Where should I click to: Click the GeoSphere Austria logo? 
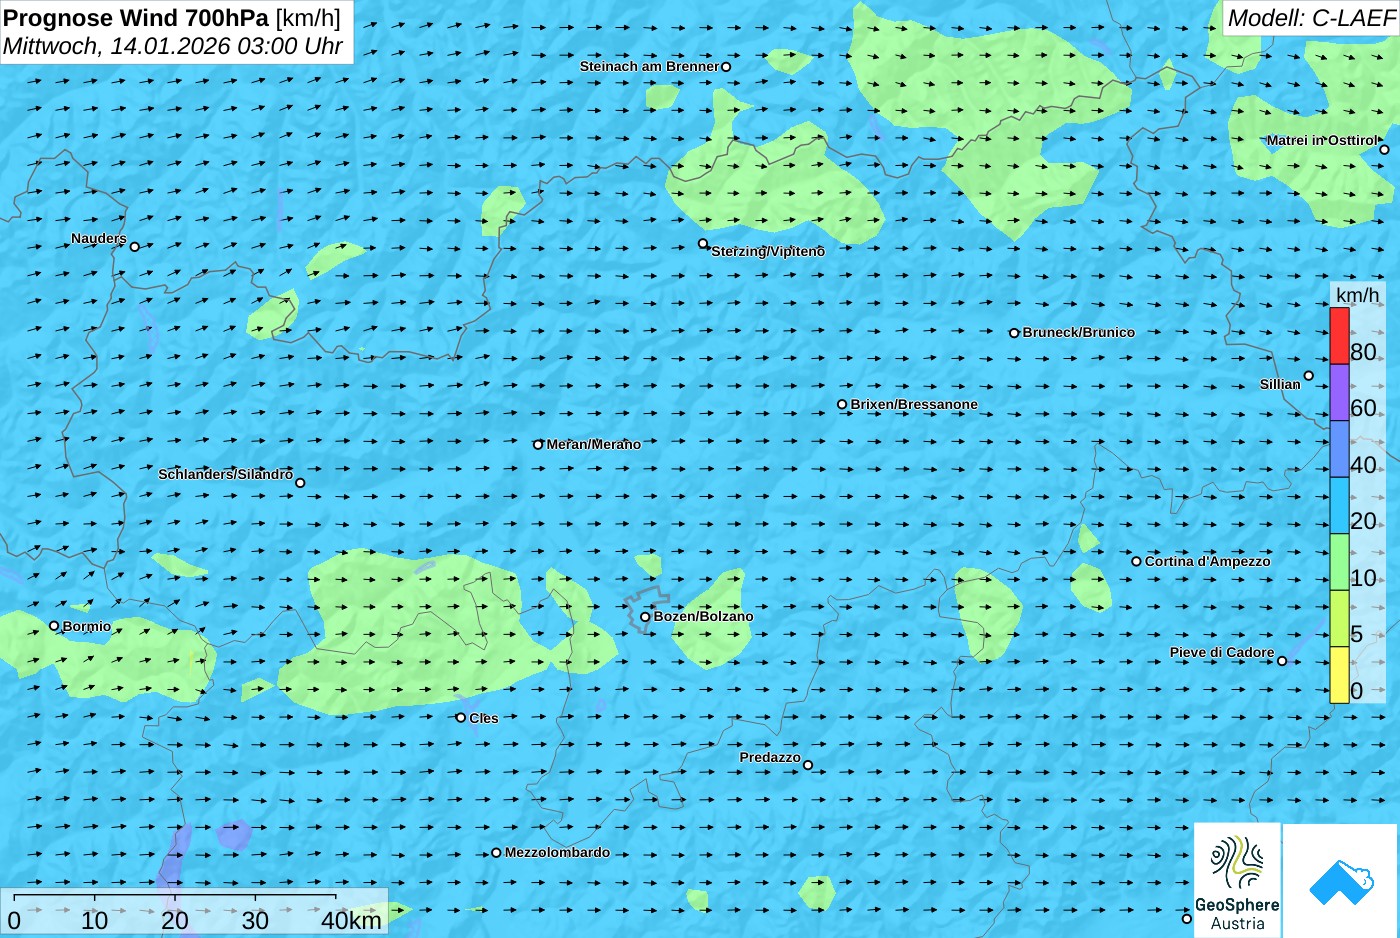click(1237, 880)
